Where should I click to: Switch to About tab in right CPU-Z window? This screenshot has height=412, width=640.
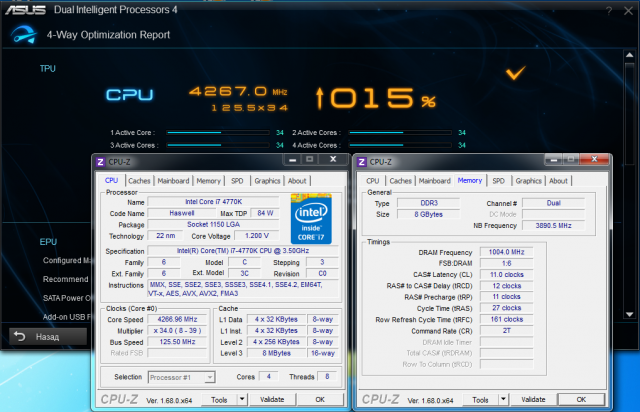click(558, 181)
